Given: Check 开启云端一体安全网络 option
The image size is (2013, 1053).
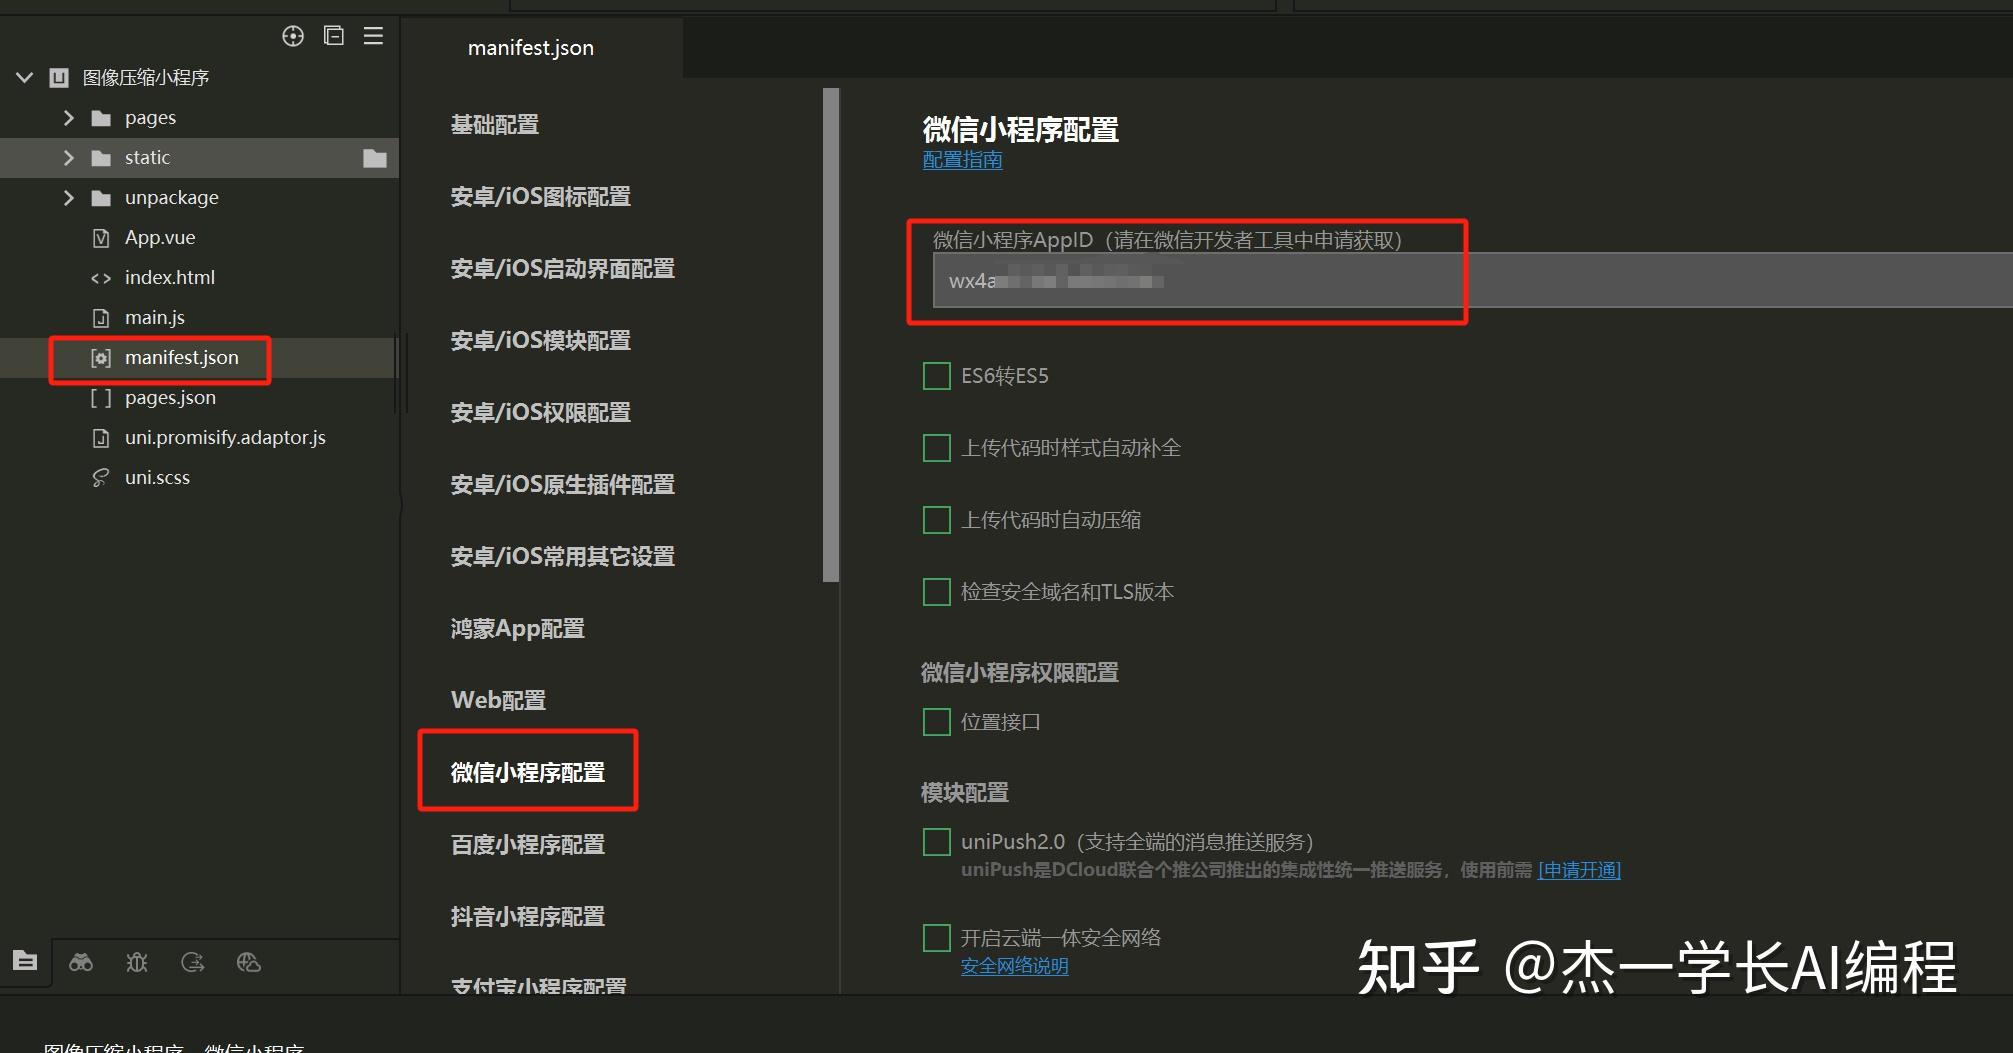Looking at the screenshot, I should click(937, 938).
